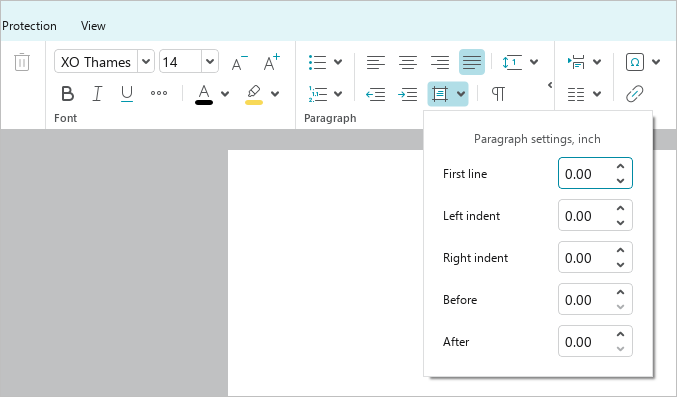
Task: Open the font size 14 dropdown
Action: pos(210,62)
